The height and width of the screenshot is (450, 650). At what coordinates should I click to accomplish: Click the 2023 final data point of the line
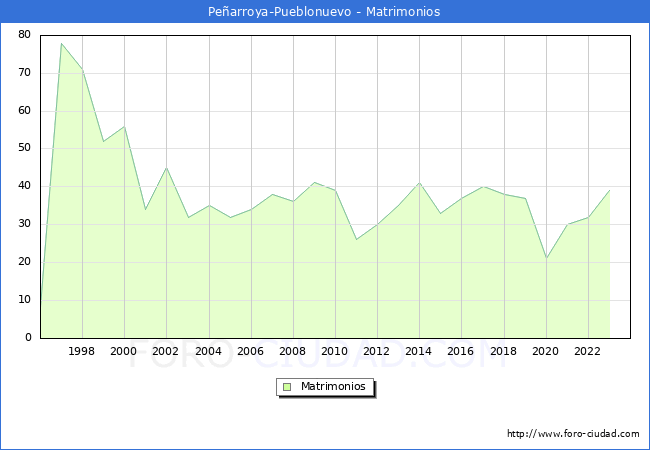point(609,190)
